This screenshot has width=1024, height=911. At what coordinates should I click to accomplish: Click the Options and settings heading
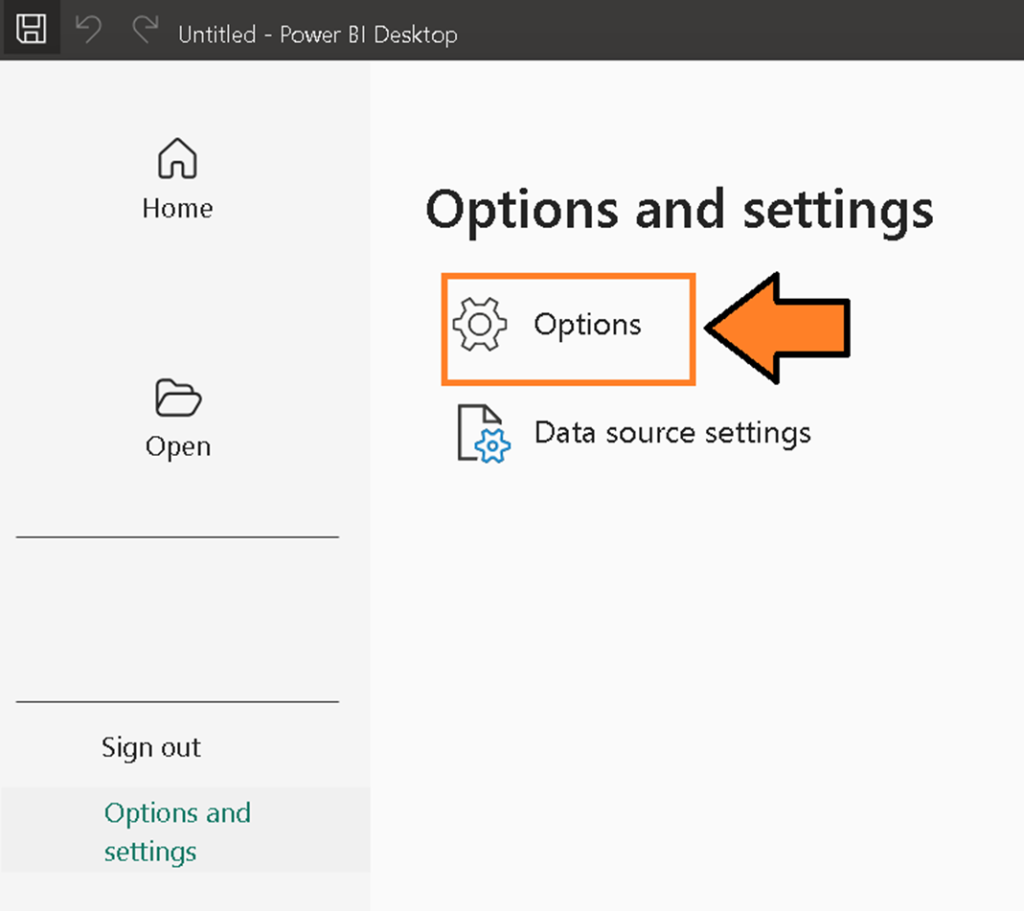click(x=679, y=212)
